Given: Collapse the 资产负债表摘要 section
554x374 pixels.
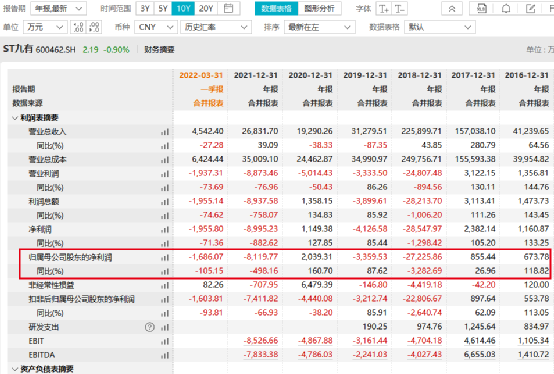Looking at the screenshot, I should [x=15, y=369].
